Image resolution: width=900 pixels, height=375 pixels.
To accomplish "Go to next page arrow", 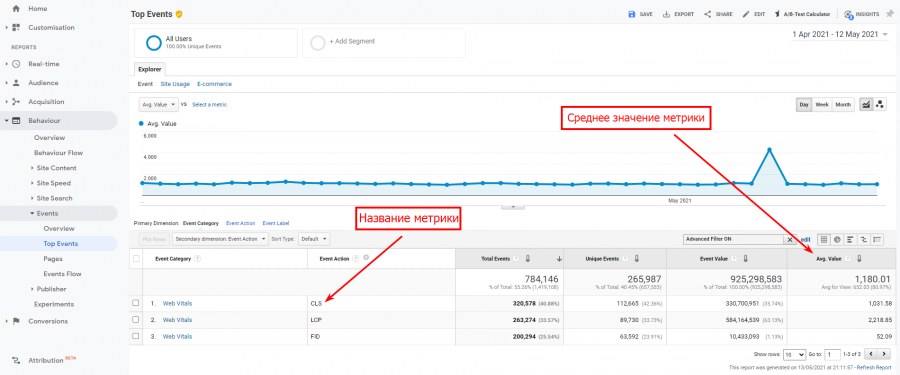I will [x=884, y=354].
